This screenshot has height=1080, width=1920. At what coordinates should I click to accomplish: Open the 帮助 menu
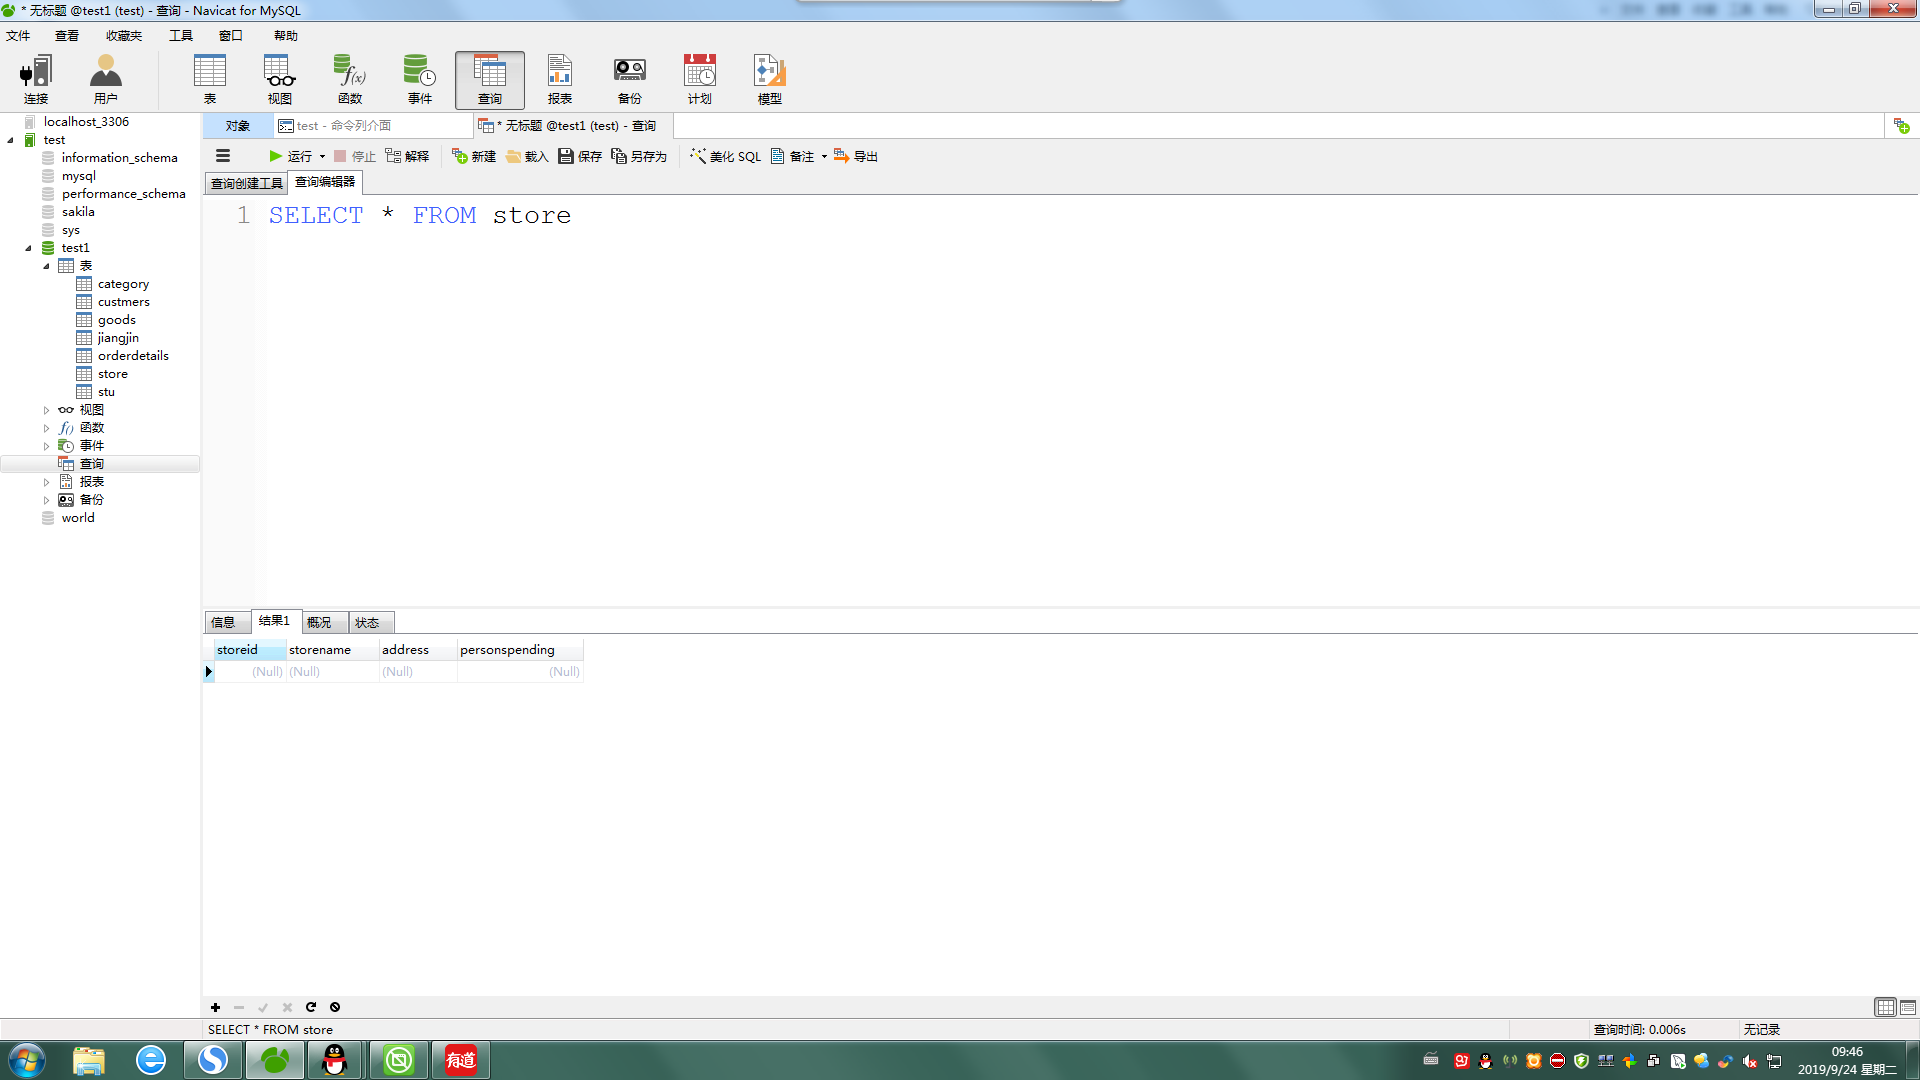click(286, 36)
